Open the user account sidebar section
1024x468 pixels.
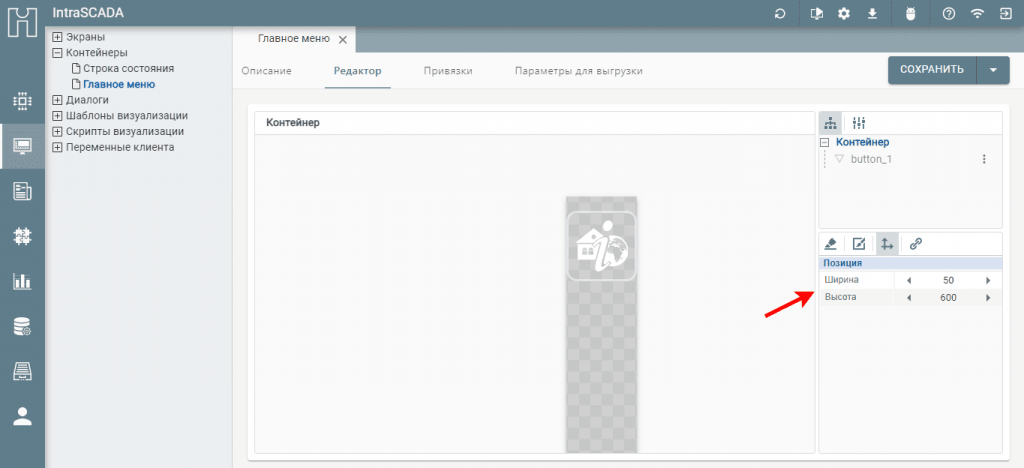(23, 416)
